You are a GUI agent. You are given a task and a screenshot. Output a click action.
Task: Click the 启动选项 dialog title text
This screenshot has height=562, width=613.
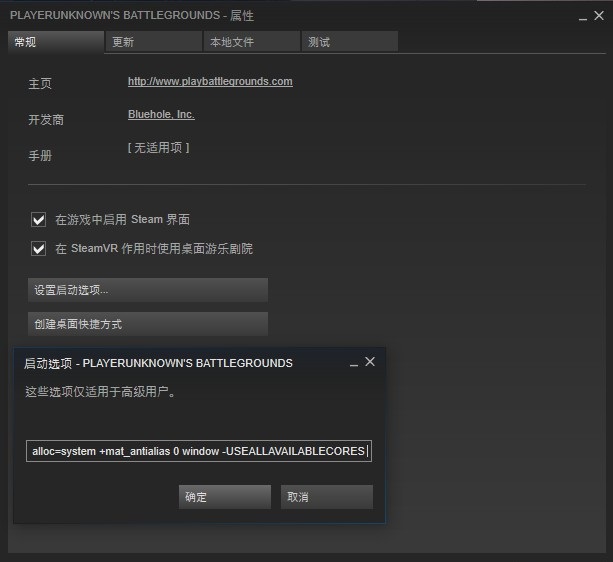pyautogui.click(x=158, y=363)
